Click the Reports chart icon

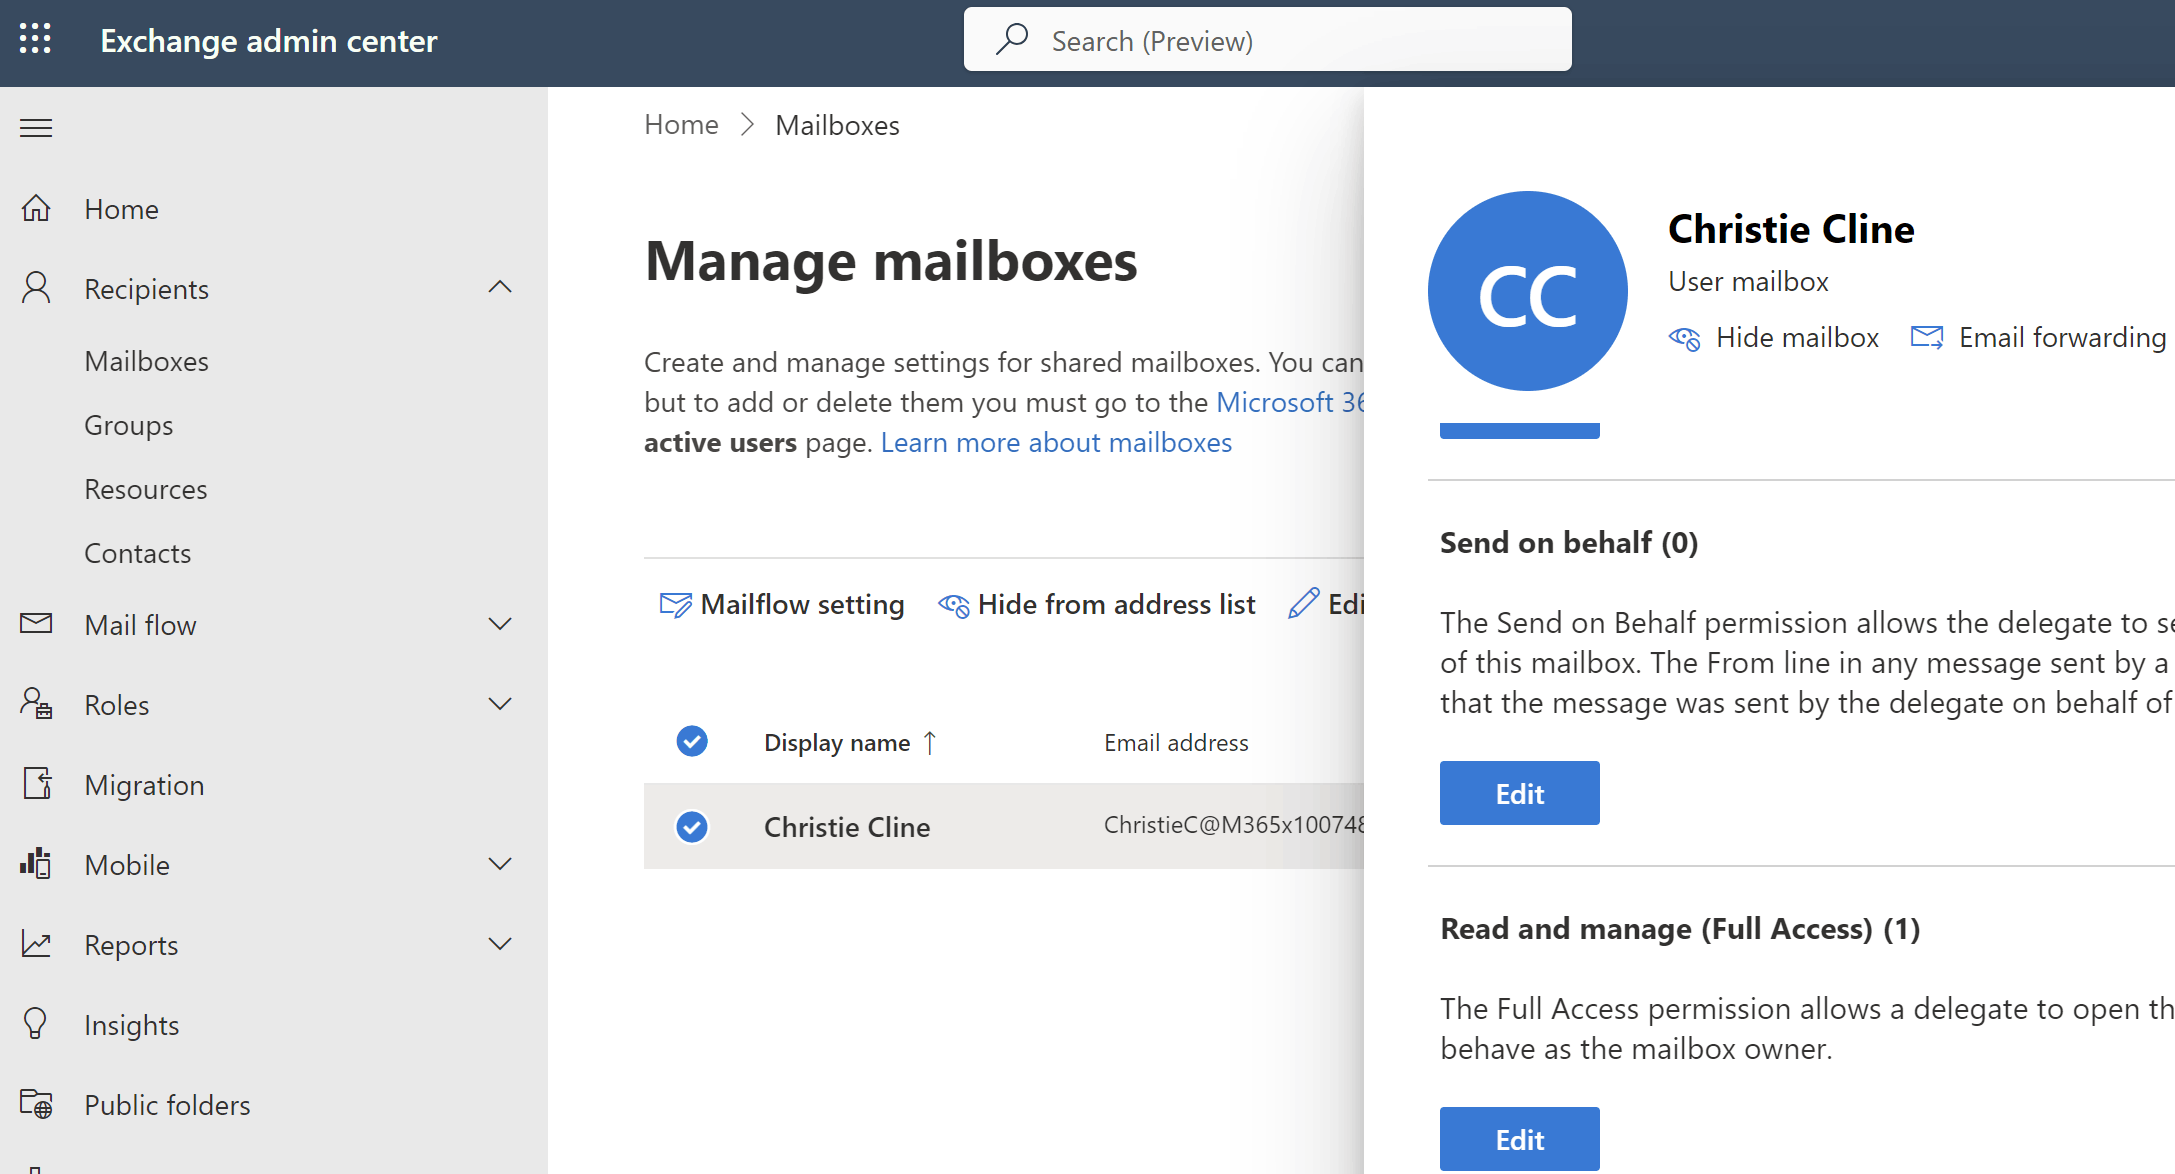[x=36, y=944]
